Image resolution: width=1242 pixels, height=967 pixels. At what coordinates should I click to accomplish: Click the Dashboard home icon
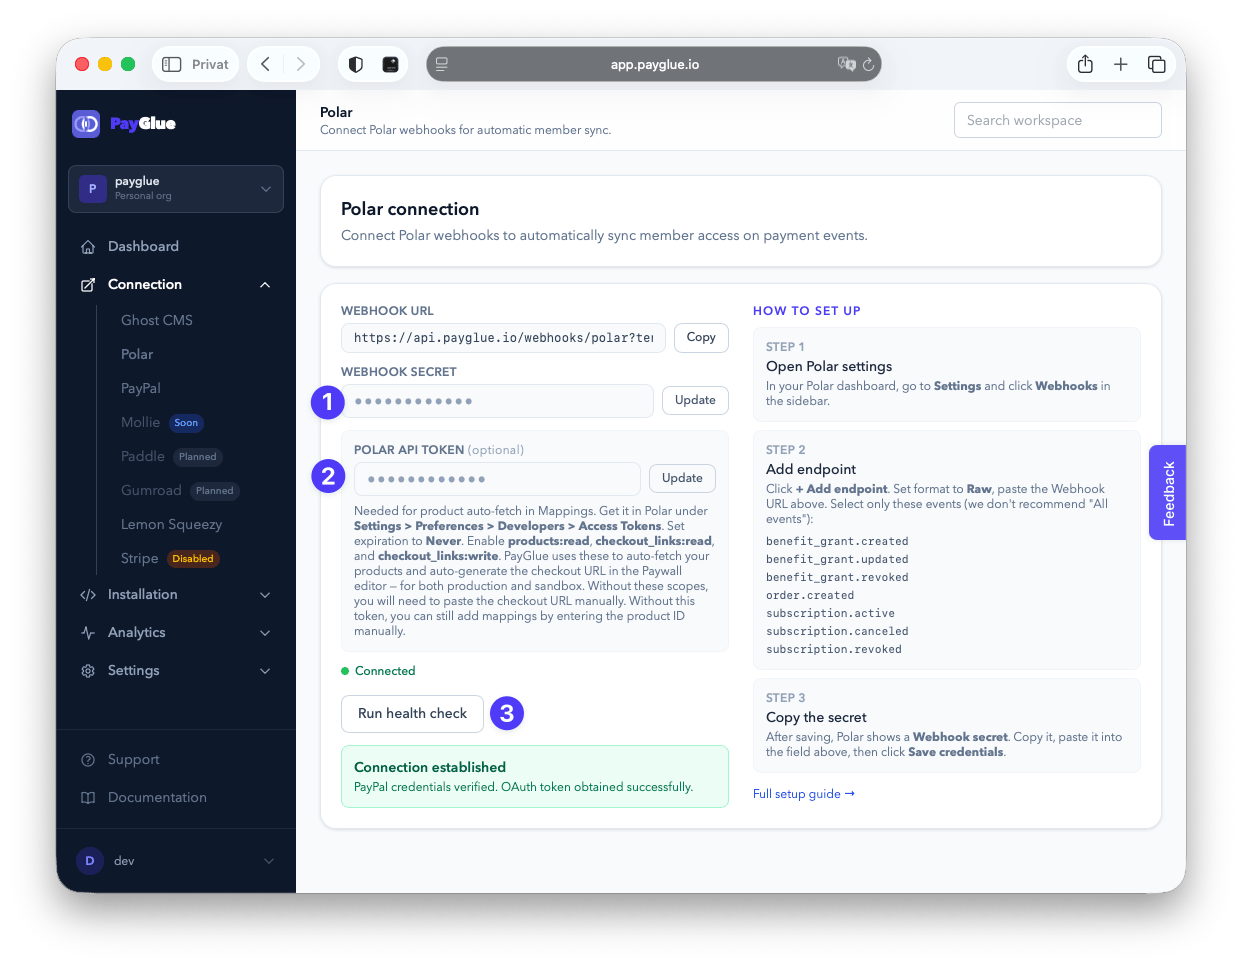pos(88,247)
